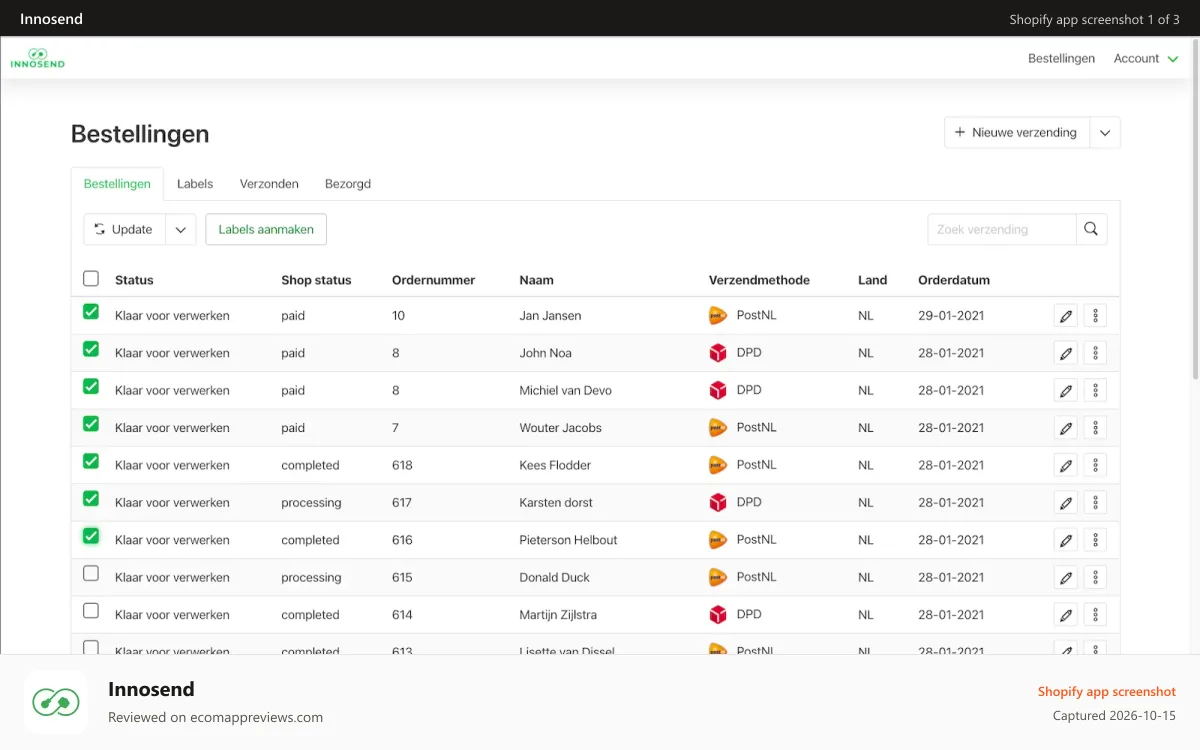
Task: Edit Wouter Jacobs' order with pencil icon
Action: 1066,428
